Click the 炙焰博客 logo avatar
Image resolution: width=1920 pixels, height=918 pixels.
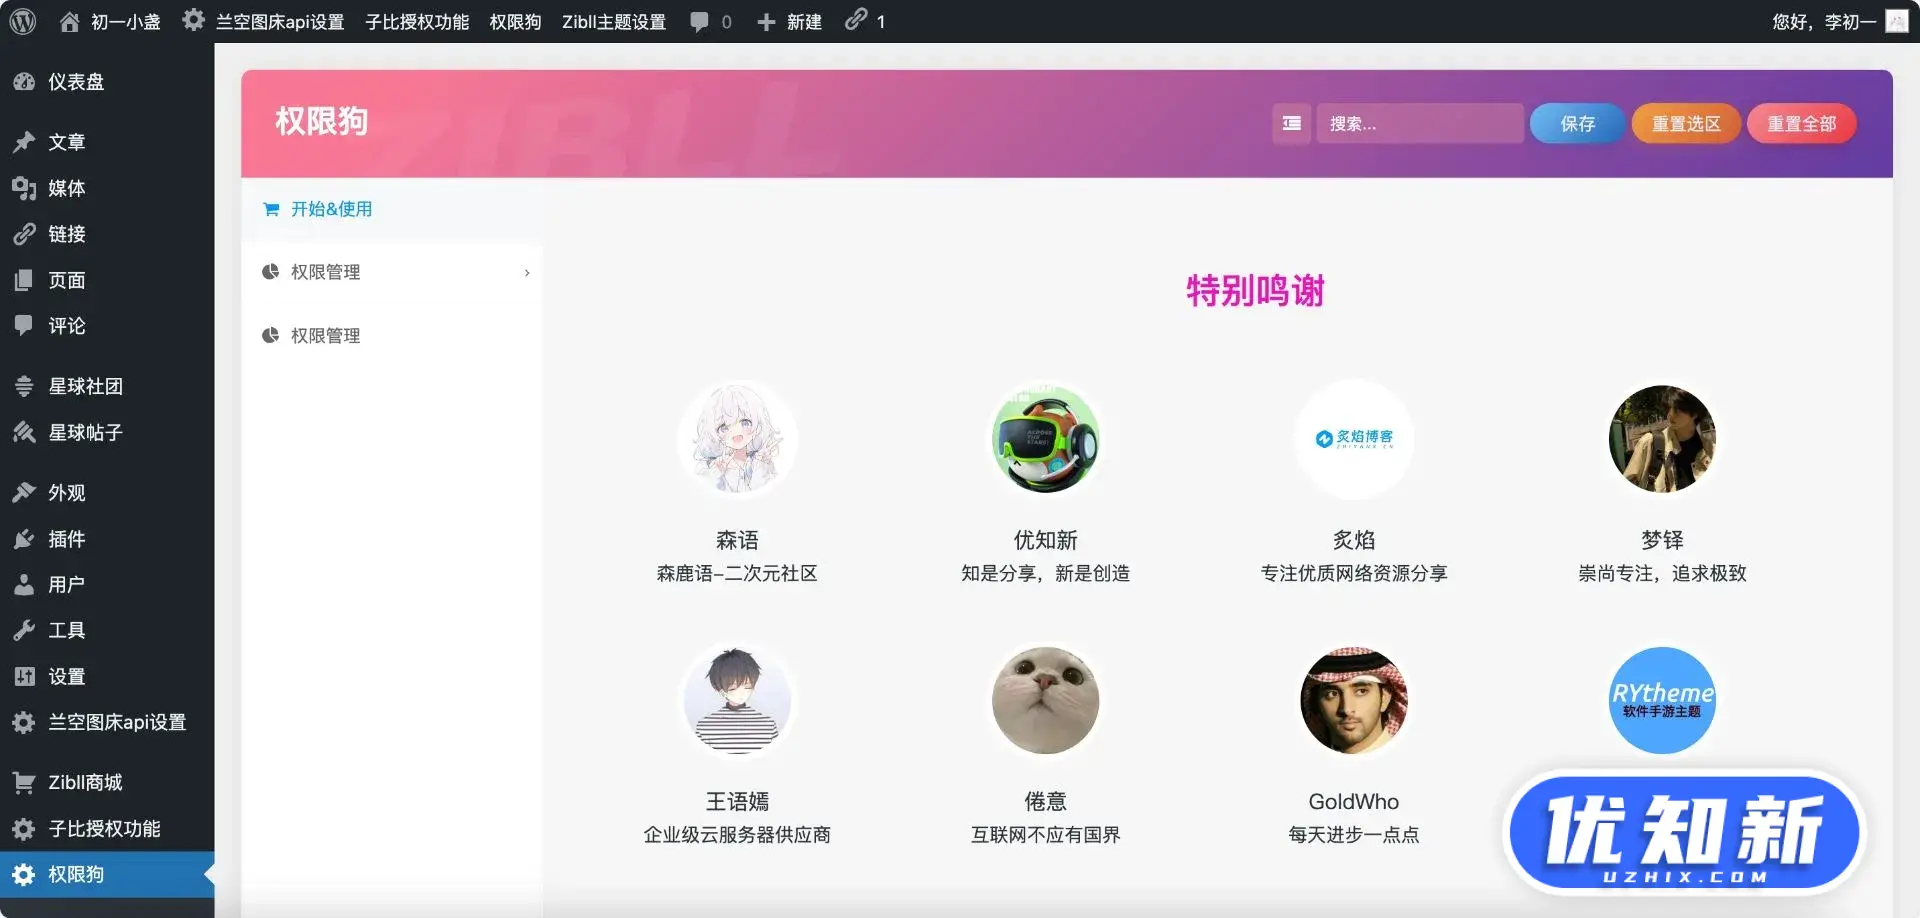1354,439
